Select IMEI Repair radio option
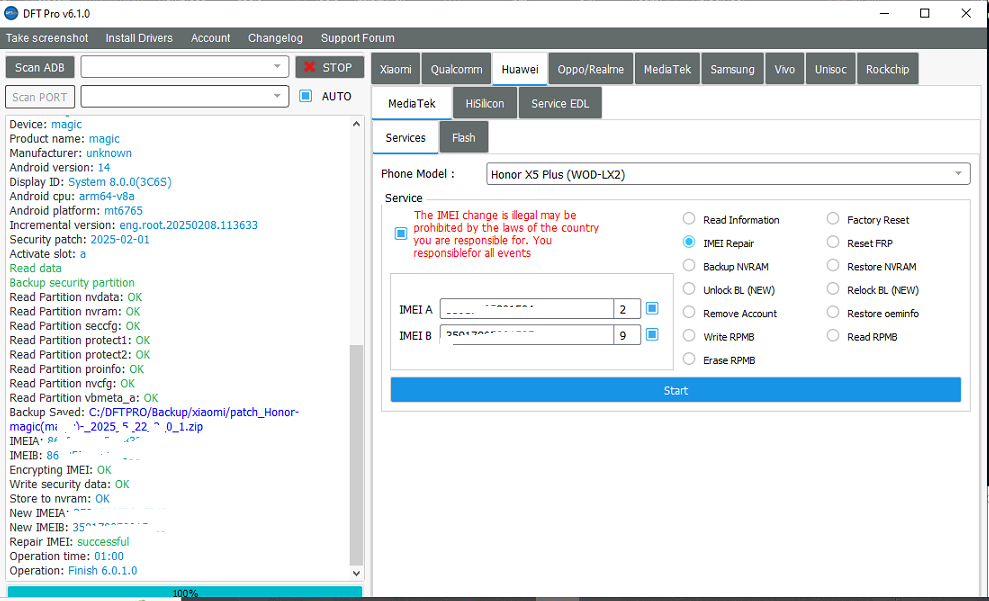The height and width of the screenshot is (601, 989). (689, 242)
